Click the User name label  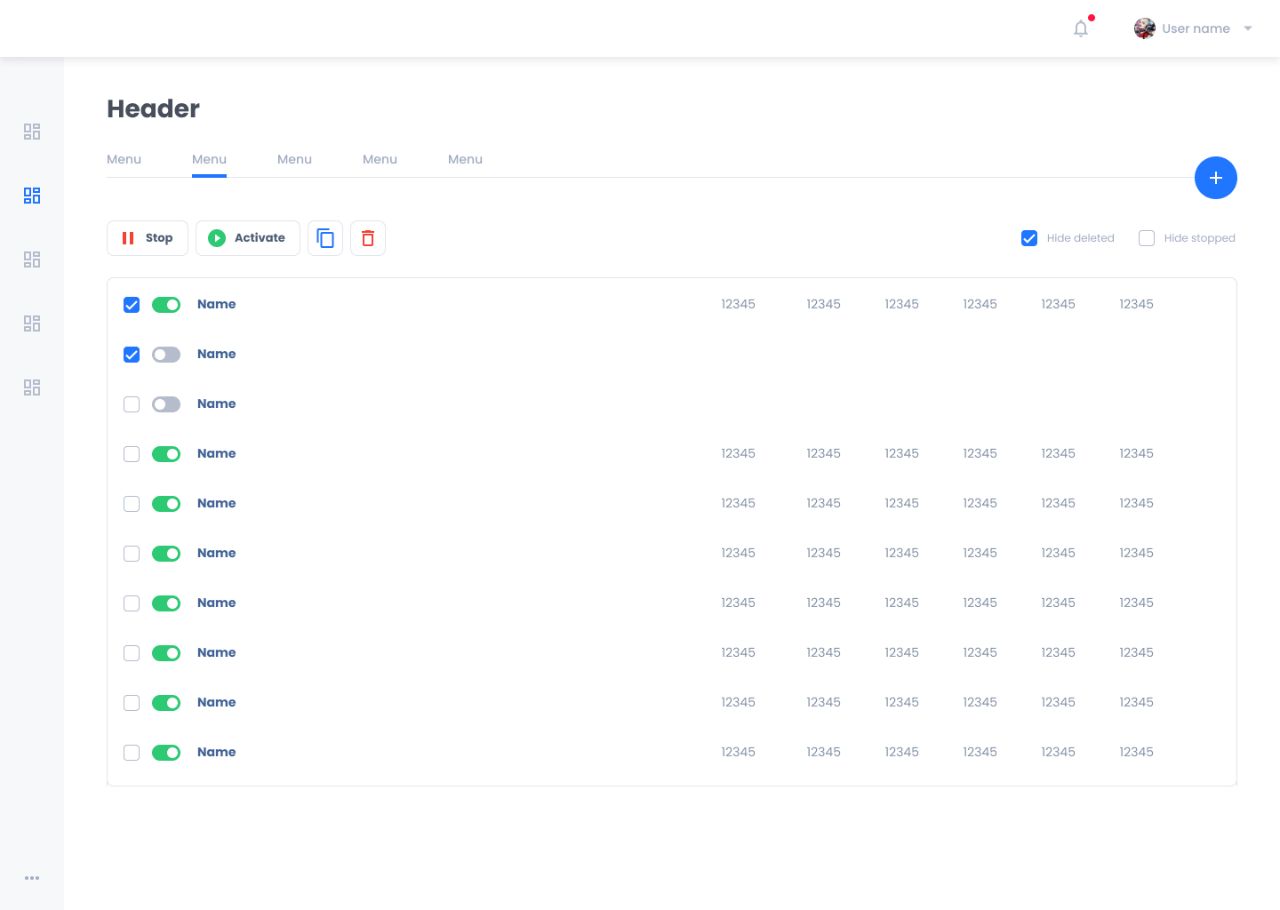1196,29
